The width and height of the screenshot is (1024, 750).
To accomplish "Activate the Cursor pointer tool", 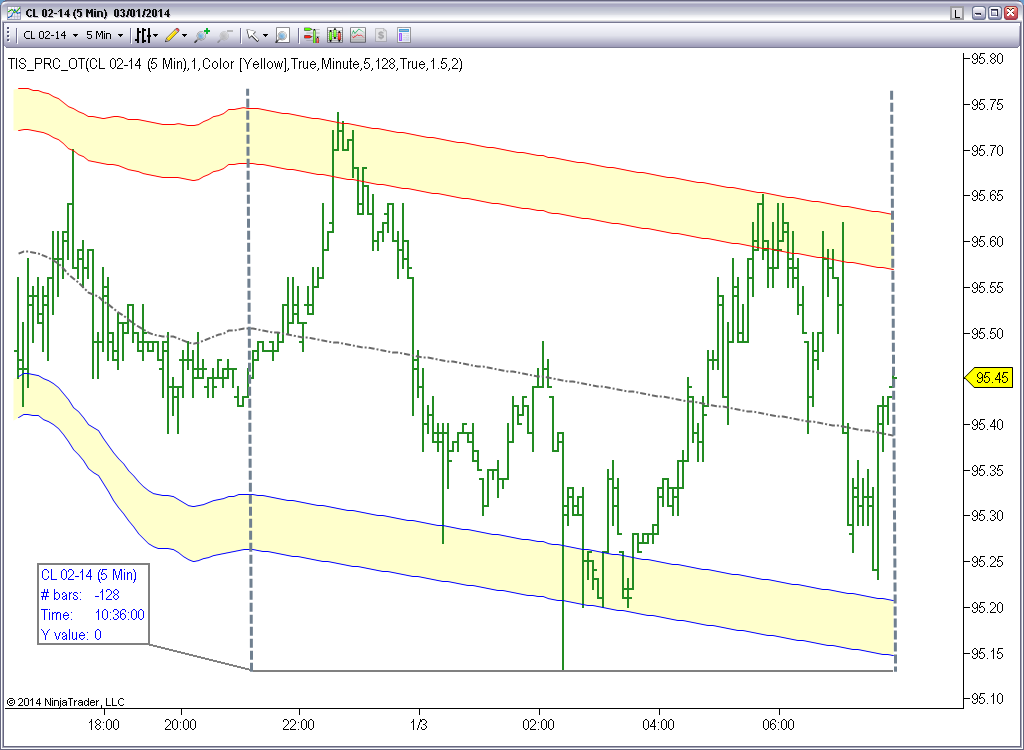I will coord(252,35).
